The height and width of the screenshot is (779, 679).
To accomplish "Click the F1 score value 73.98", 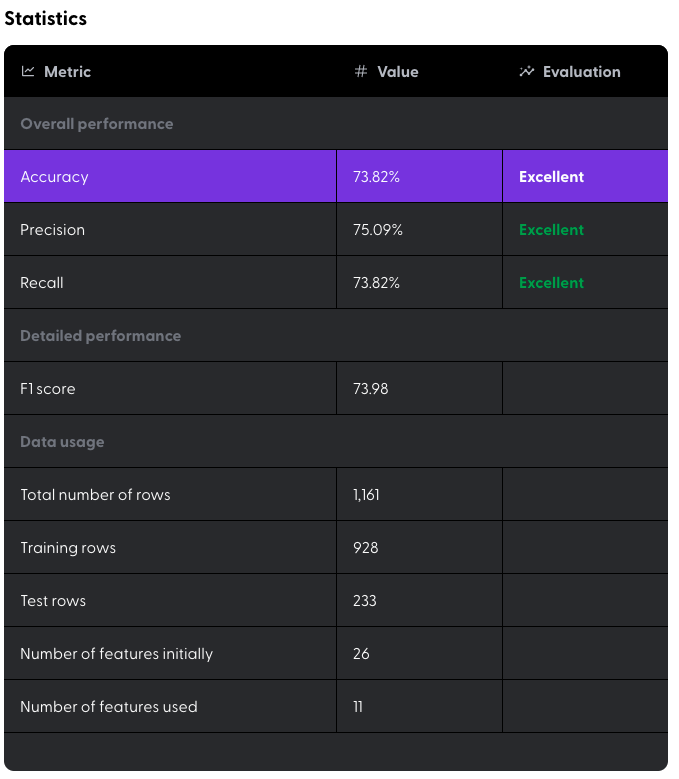I will tap(371, 389).
